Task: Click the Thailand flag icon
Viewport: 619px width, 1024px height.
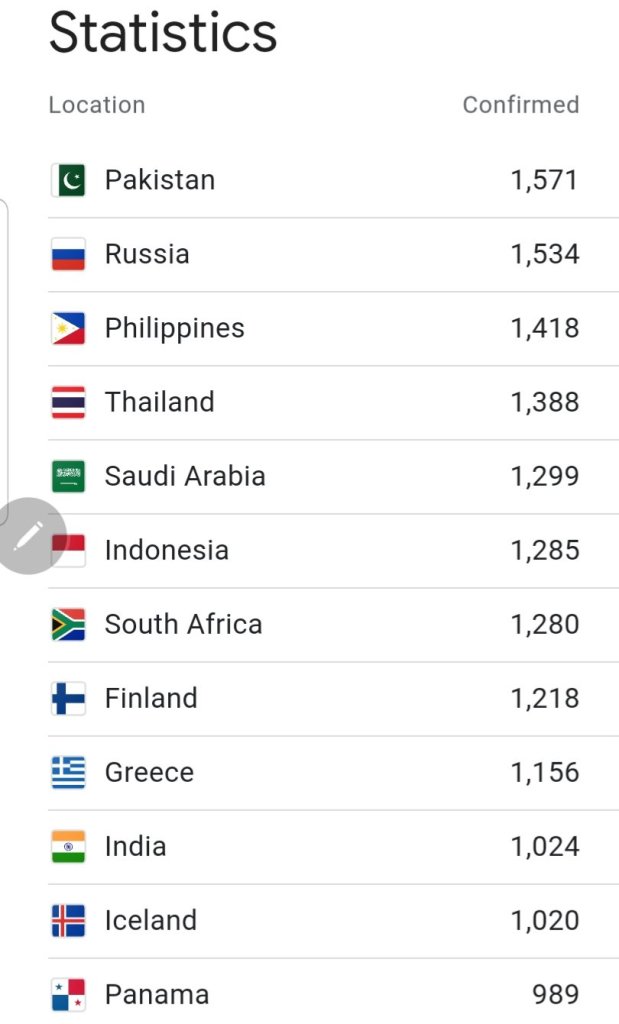Action: click(x=68, y=402)
